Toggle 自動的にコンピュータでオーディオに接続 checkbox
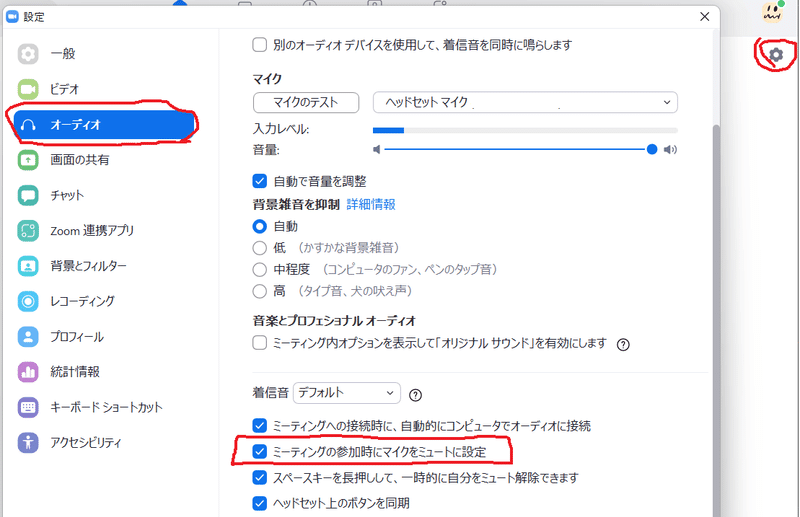The image size is (800, 517). pos(260,426)
